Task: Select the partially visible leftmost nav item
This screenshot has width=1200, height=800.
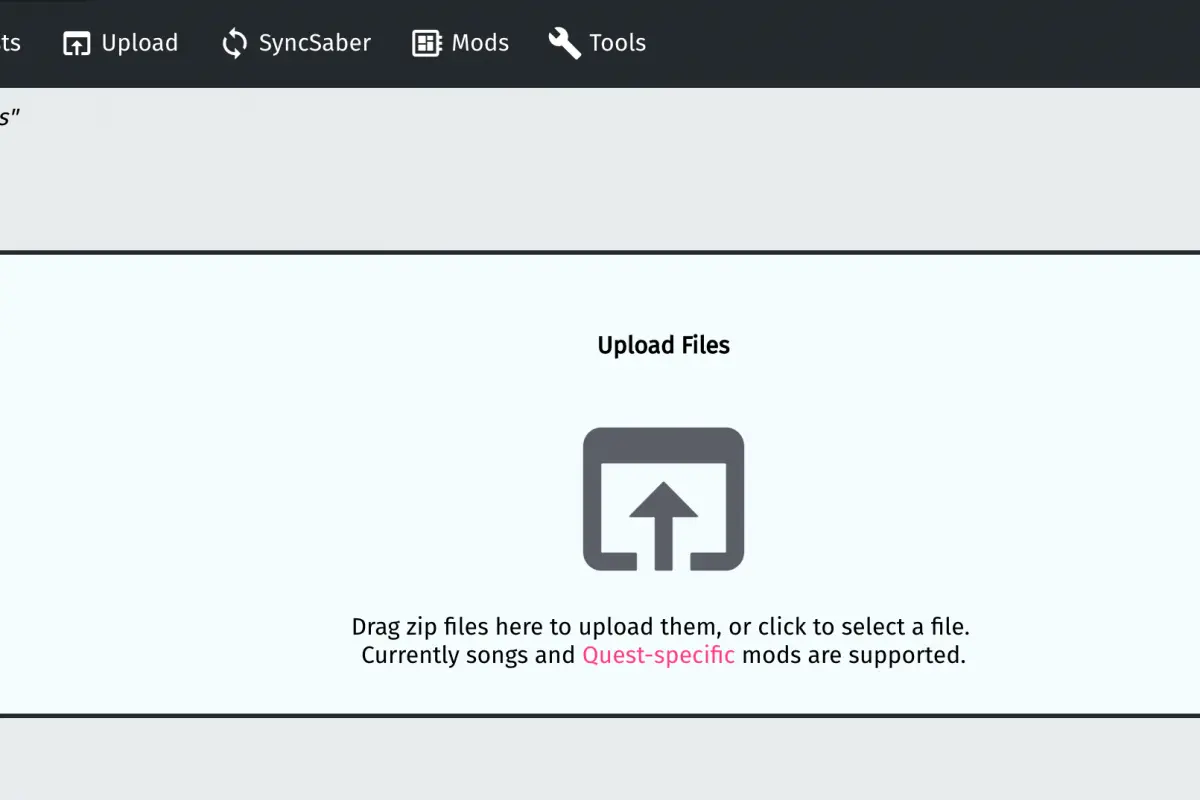Action: coord(10,43)
